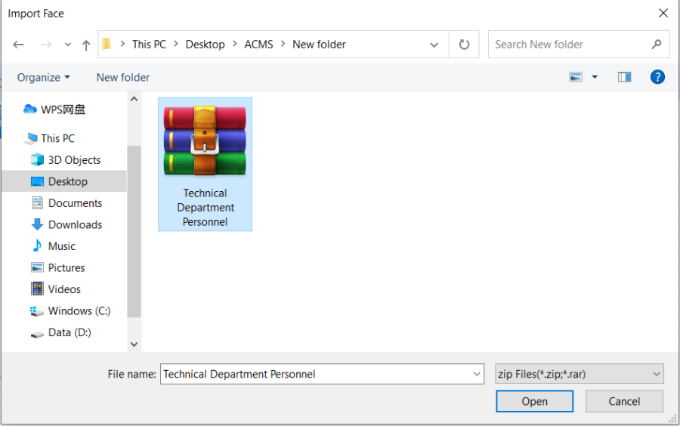Image resolution: width=680 pixels, height=426 pixels.
Task: Click the search magnifier icon
Action: 657,44
